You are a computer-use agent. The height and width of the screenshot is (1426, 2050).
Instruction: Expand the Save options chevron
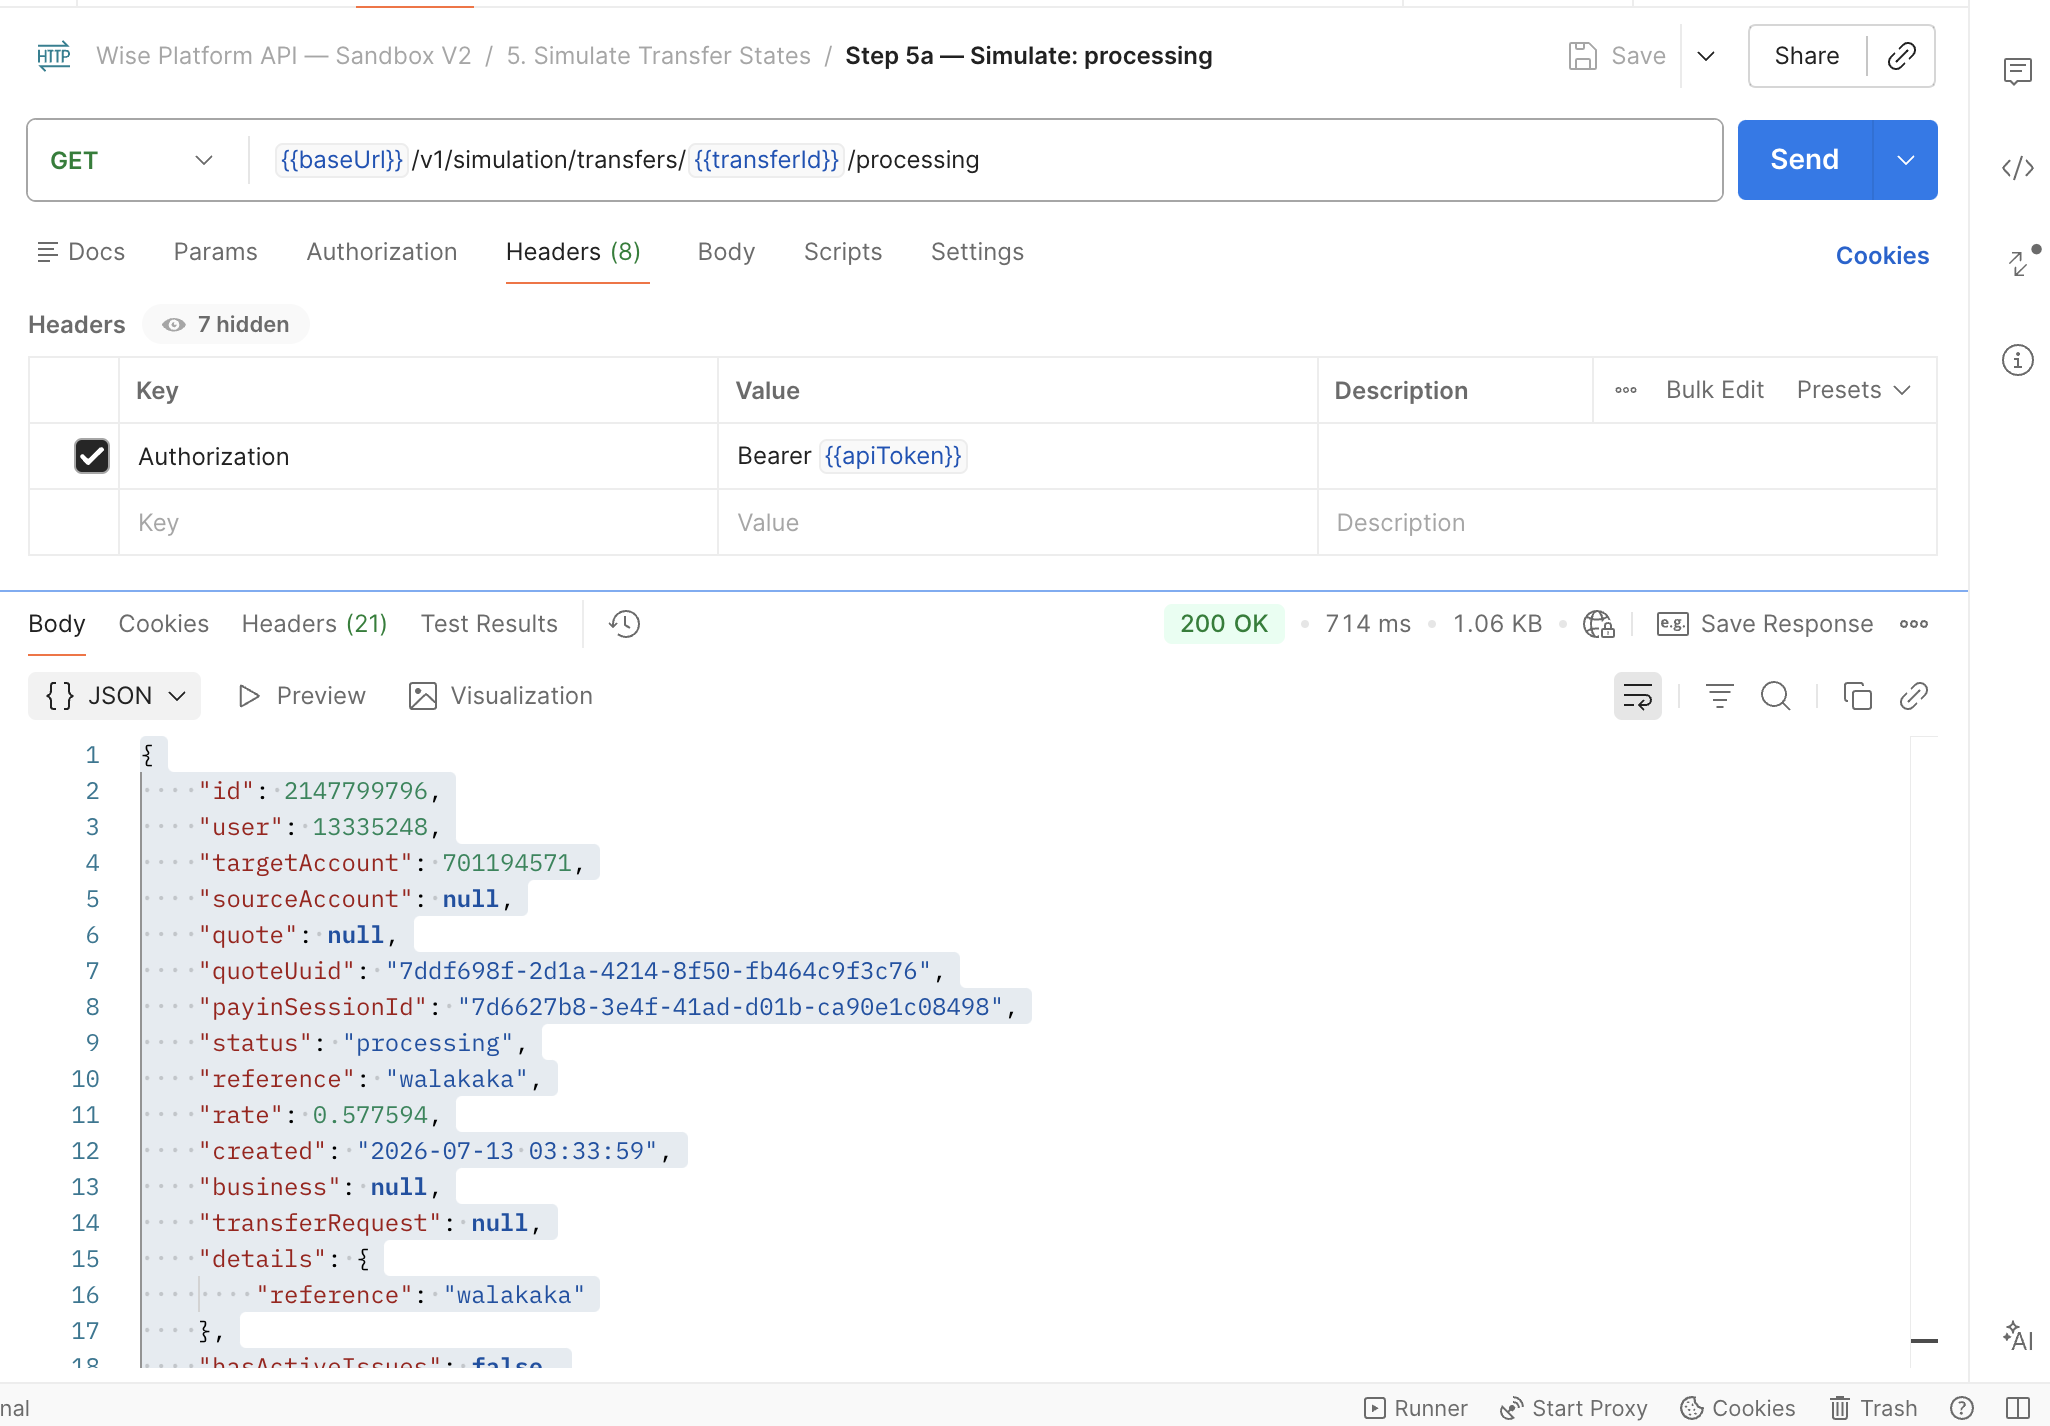click(x=1706, y=56)
